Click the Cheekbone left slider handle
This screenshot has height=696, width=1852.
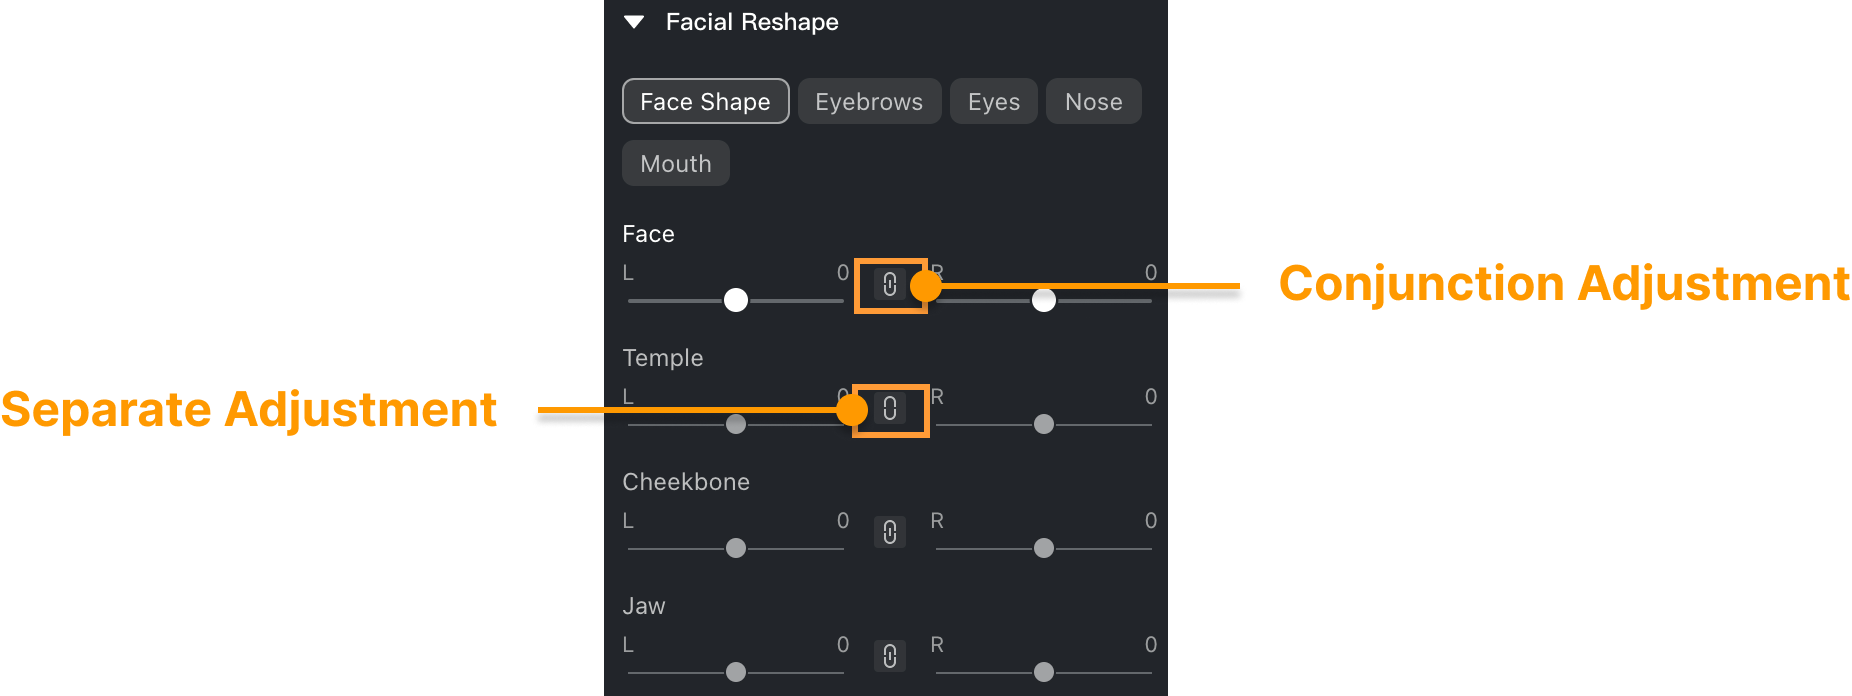pyautogui.click(x=736, y=548)
